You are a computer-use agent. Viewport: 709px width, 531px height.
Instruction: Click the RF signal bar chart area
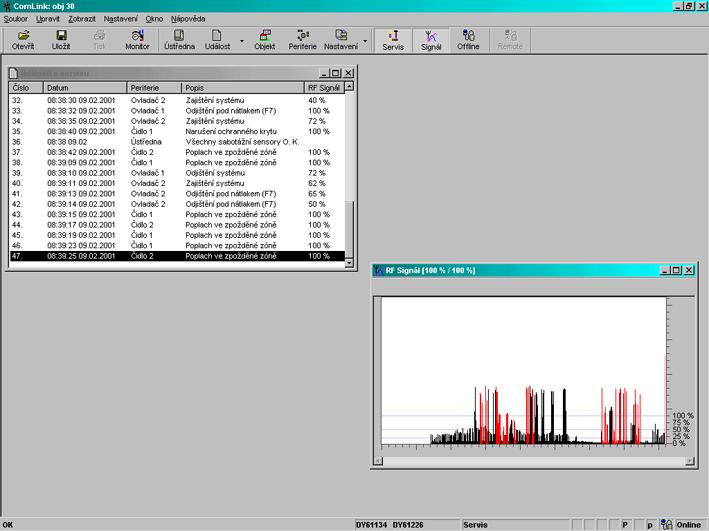(x=524, y=371)
